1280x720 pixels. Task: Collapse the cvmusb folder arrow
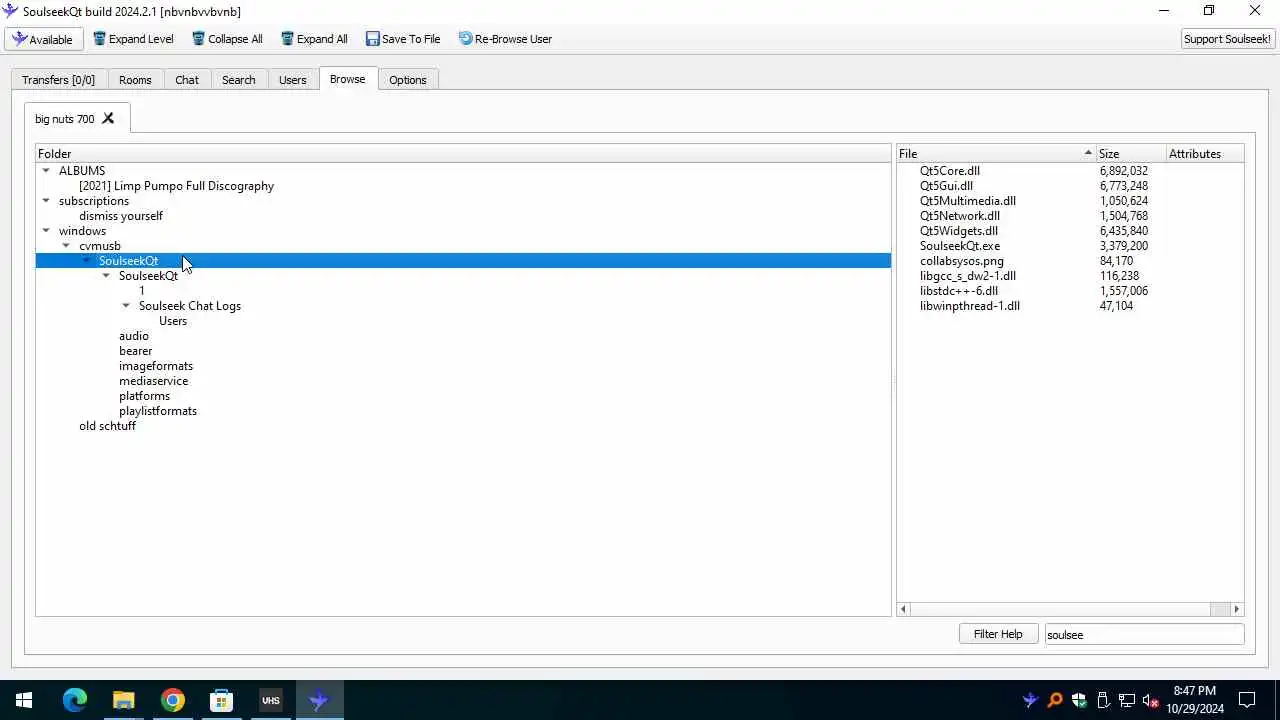pos(66,246)
